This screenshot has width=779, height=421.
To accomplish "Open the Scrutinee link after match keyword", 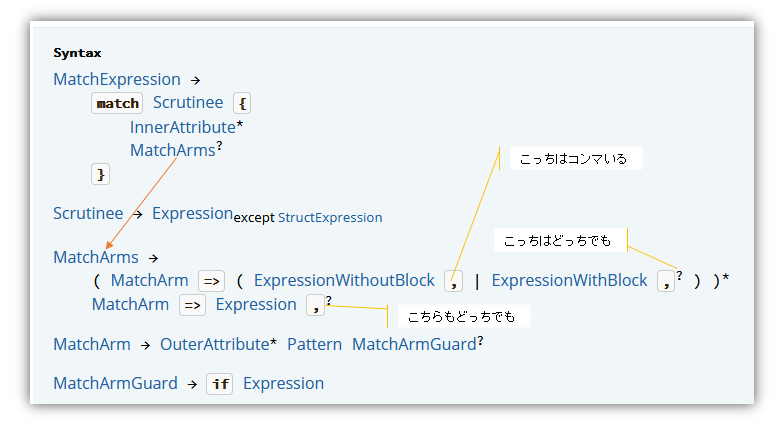I will point(187,103).
